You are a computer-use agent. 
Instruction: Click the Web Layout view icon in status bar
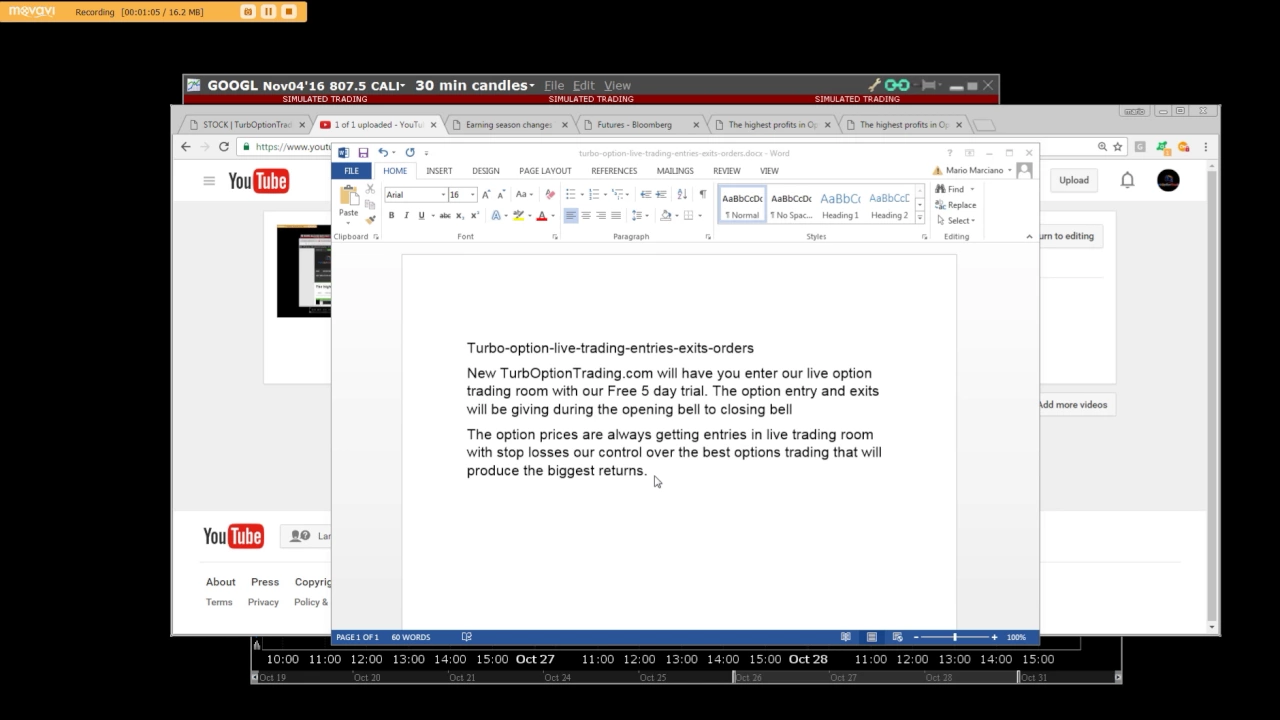pos(897,637)
